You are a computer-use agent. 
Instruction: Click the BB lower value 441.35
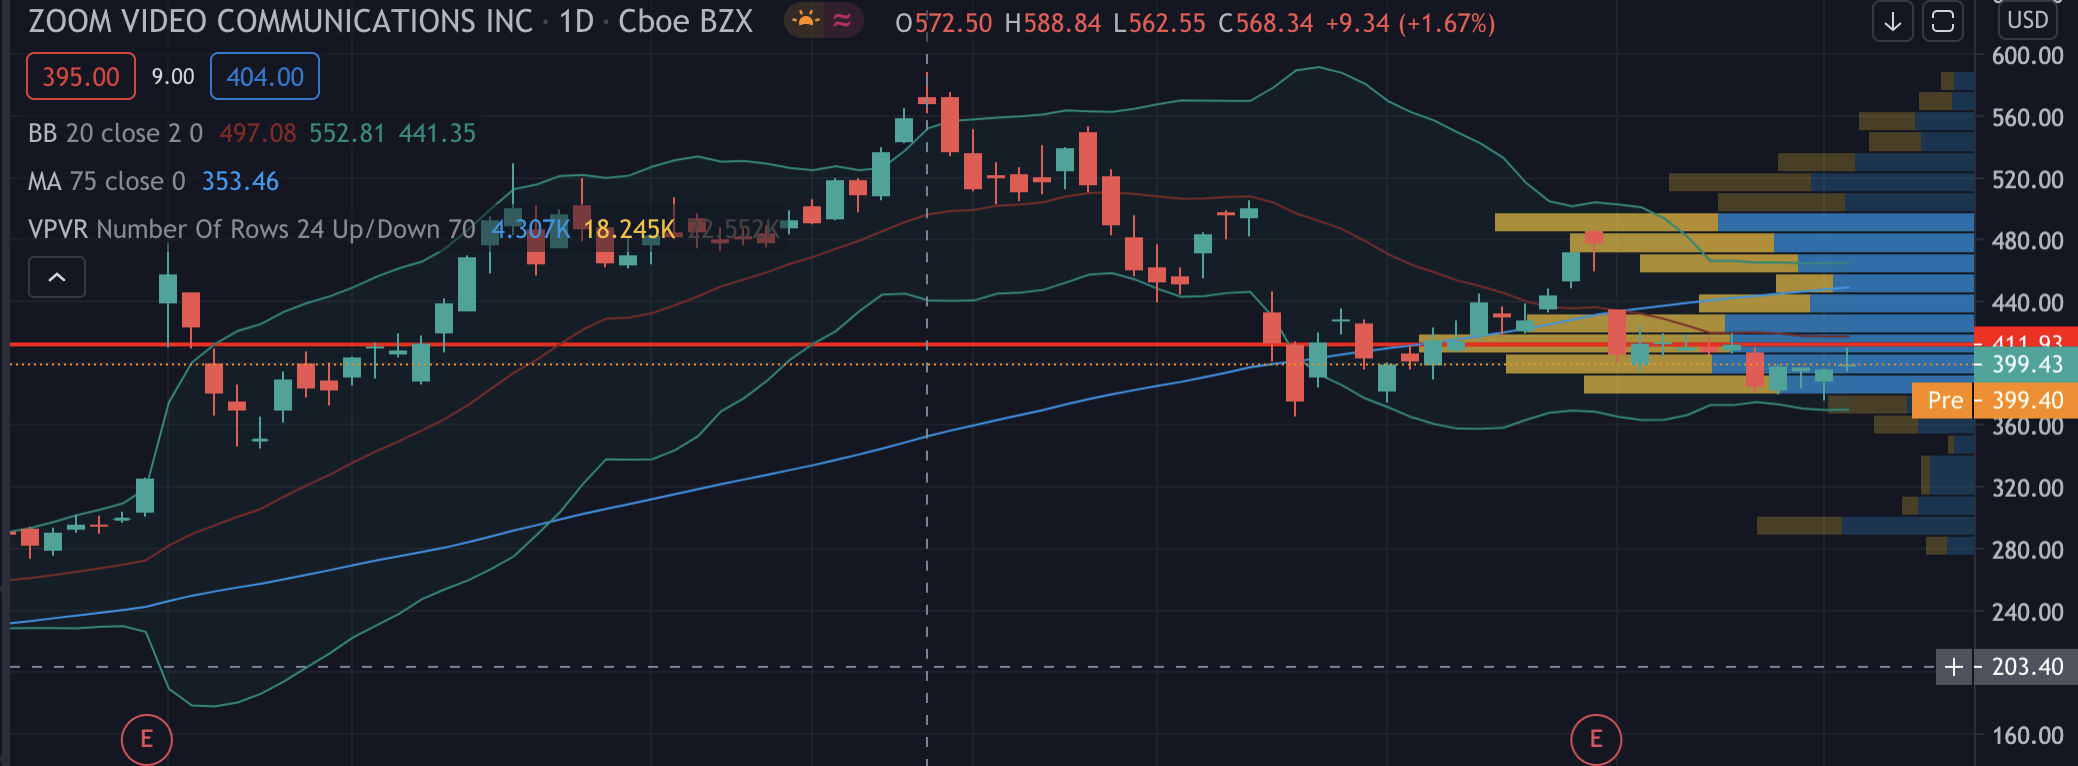437,133
